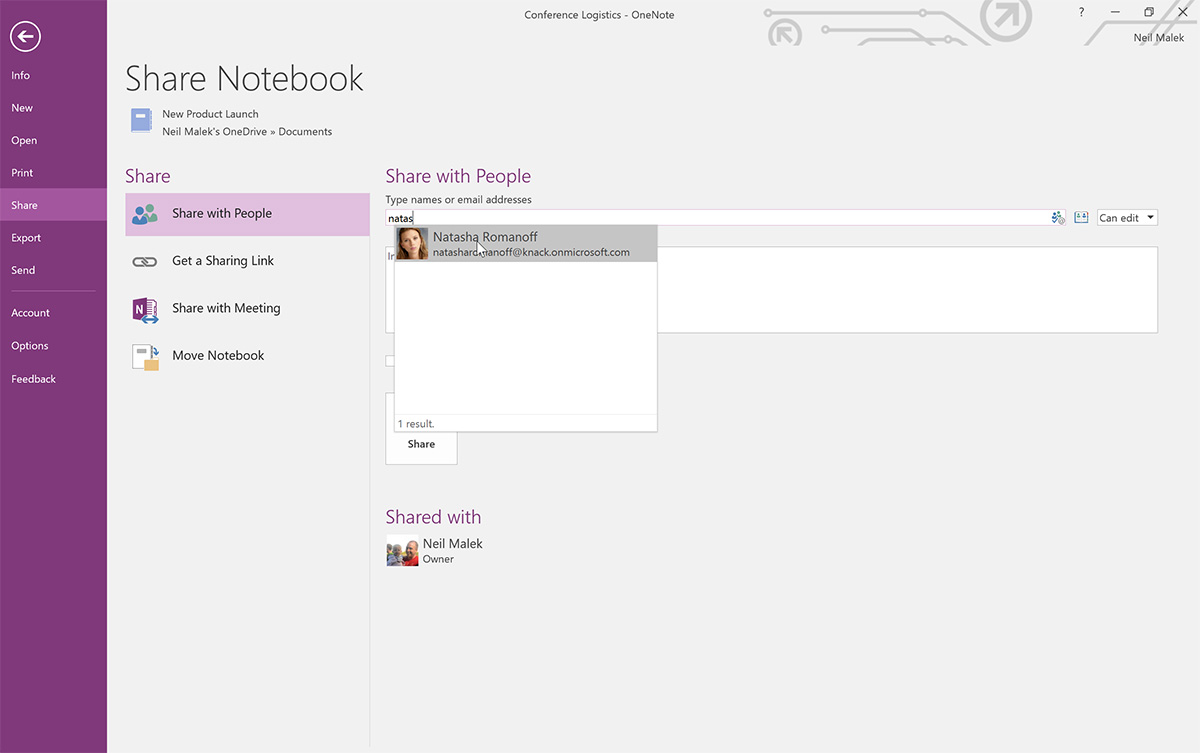Click the New Product Launch notebook icon
Screen dimensions: 1200x753
(140, 120)
